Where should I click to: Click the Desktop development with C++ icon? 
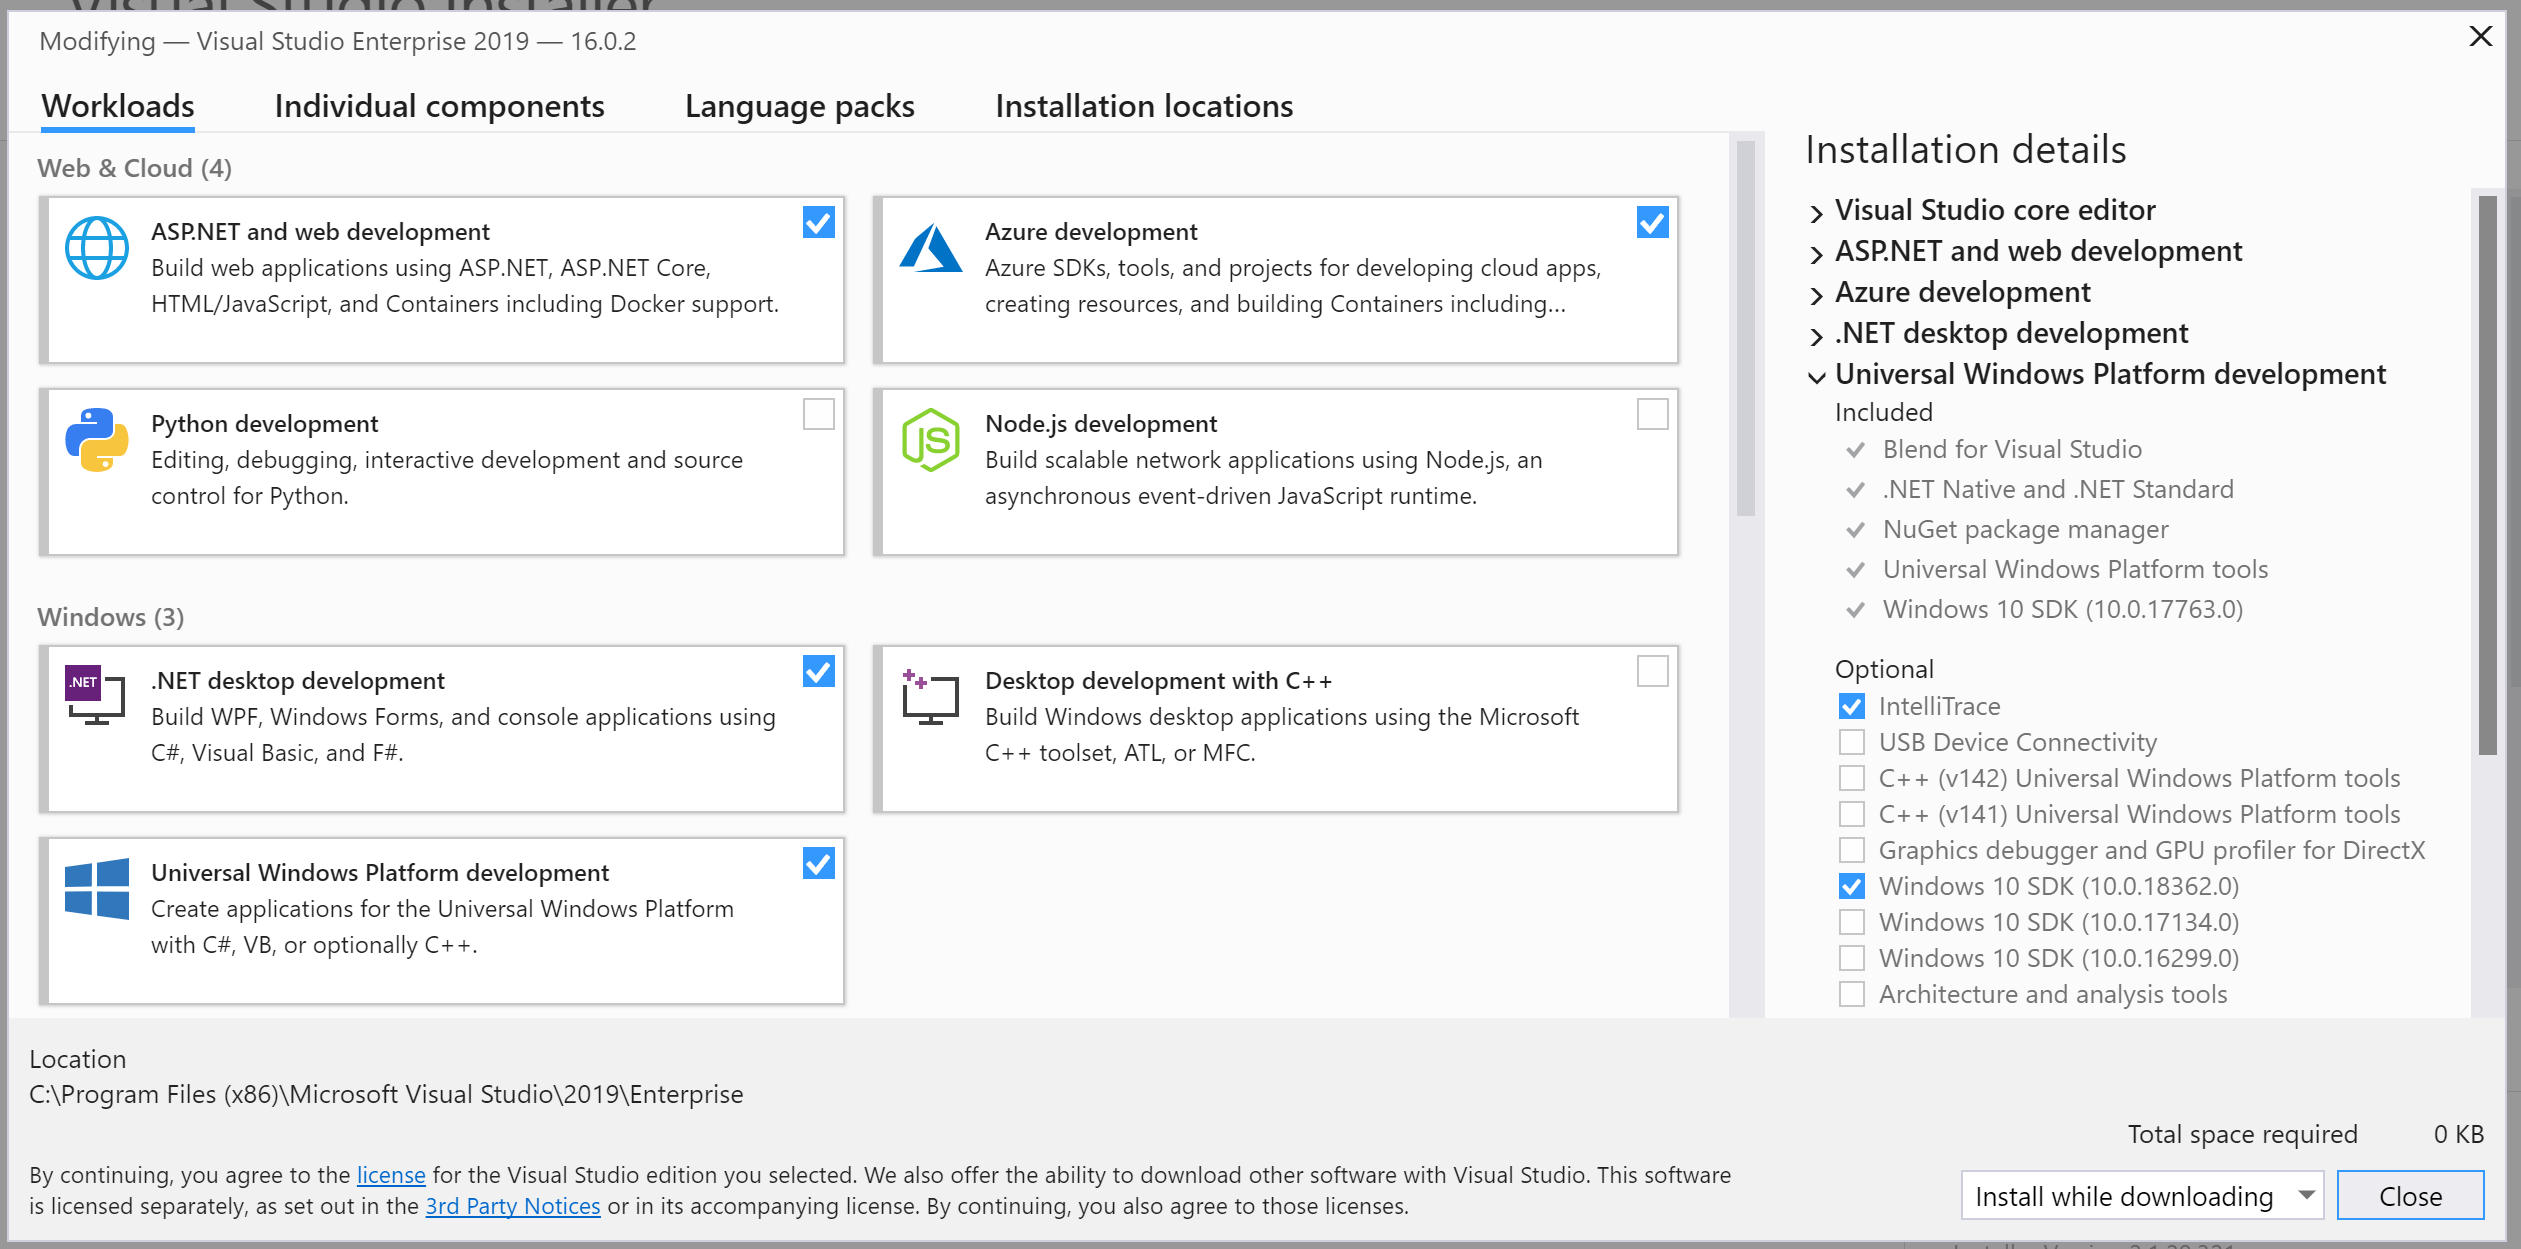click(930, 697)
